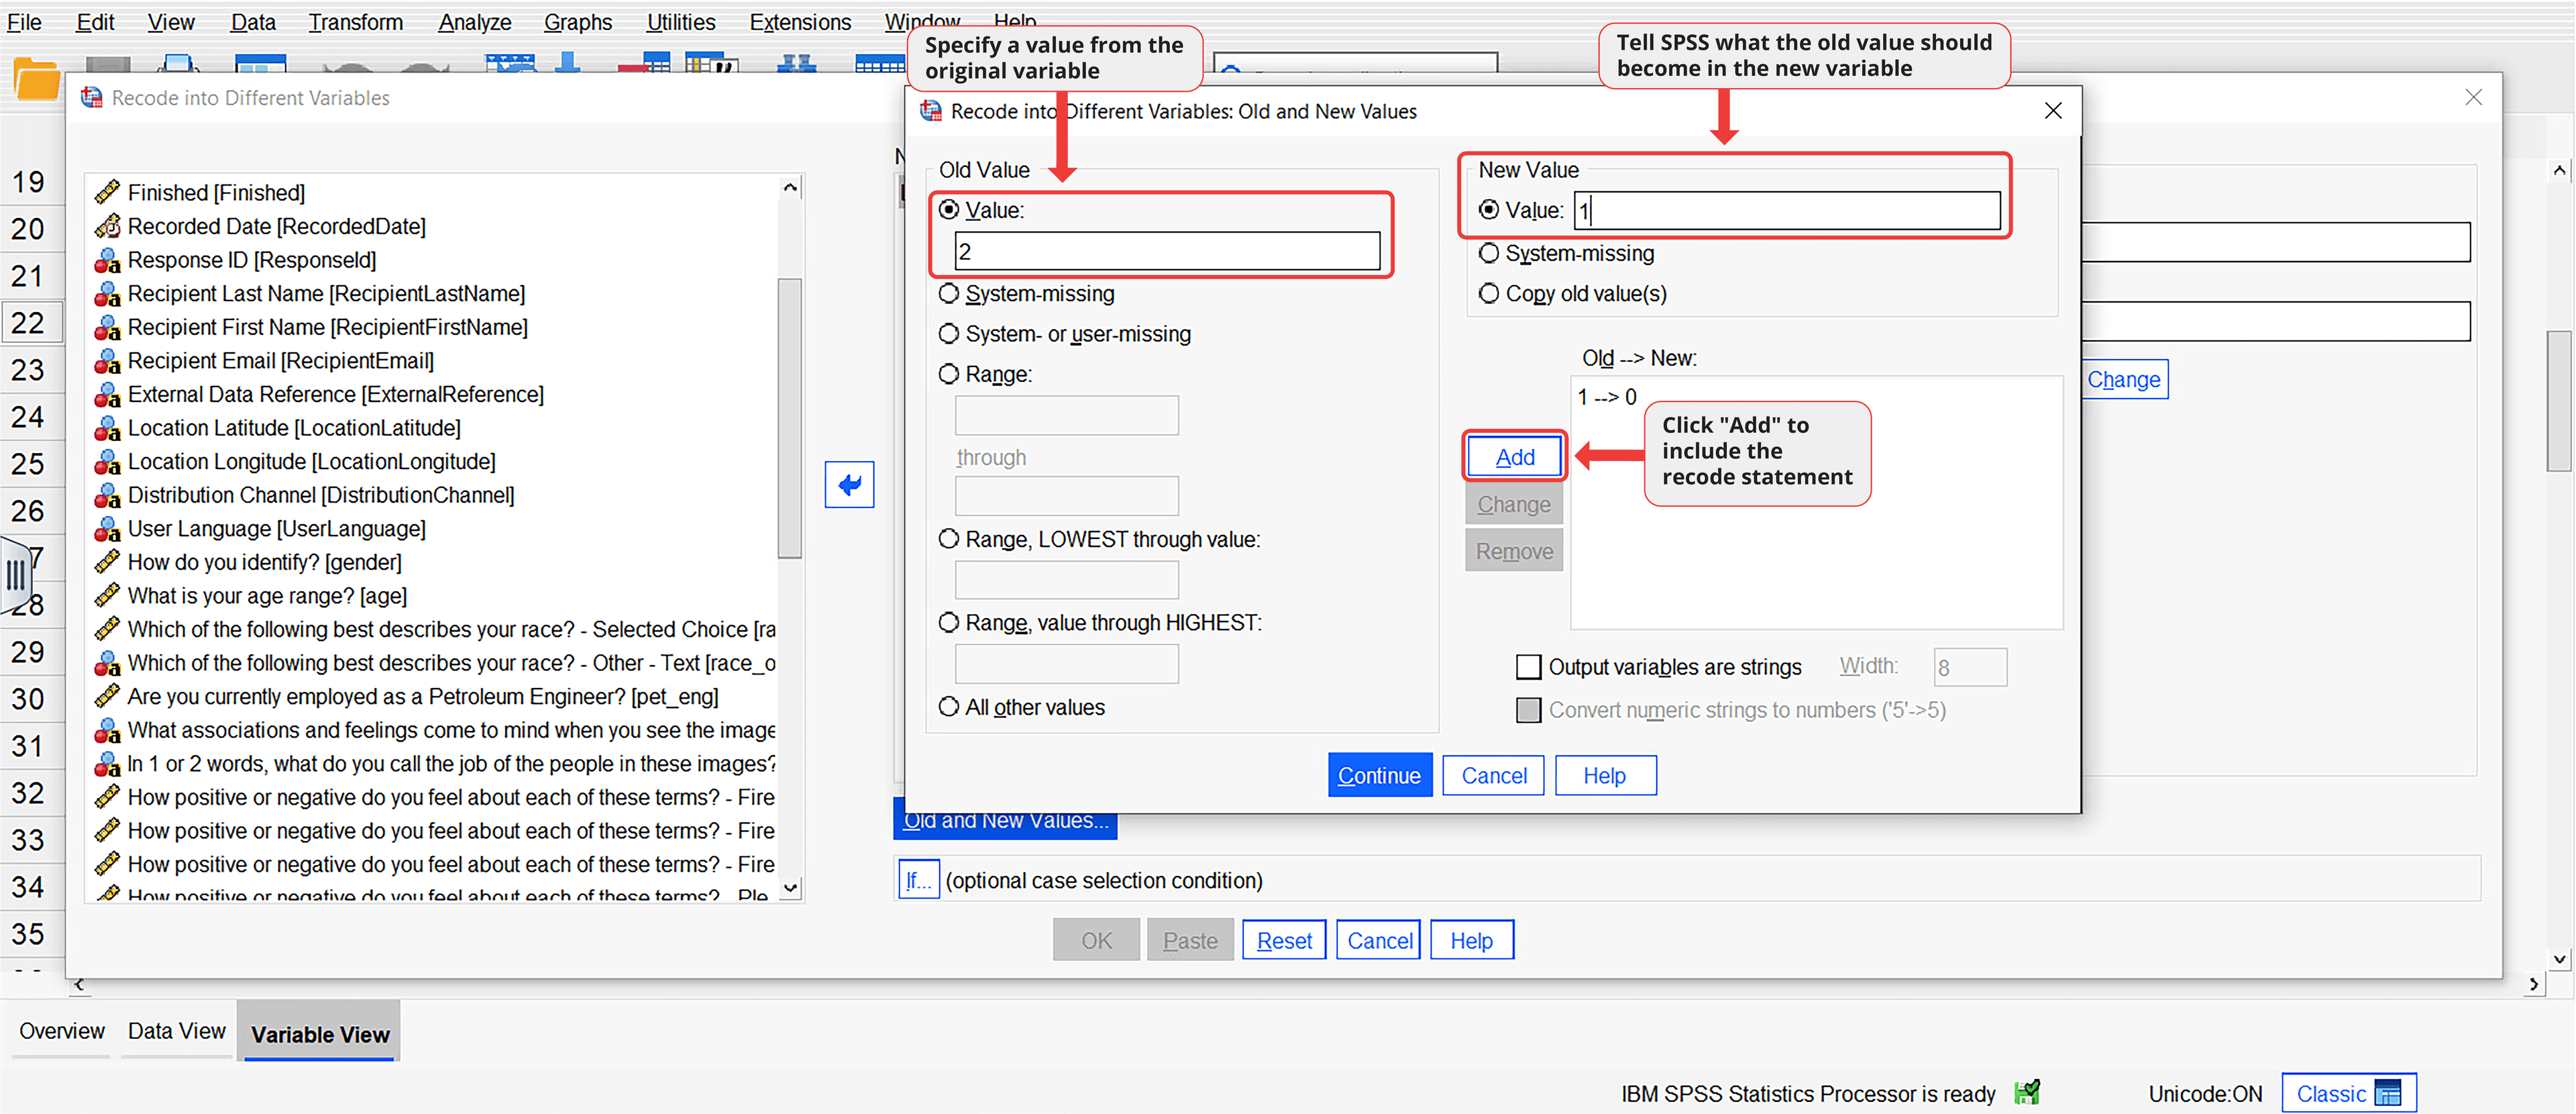Open the Utilities menu

point(681,22)
